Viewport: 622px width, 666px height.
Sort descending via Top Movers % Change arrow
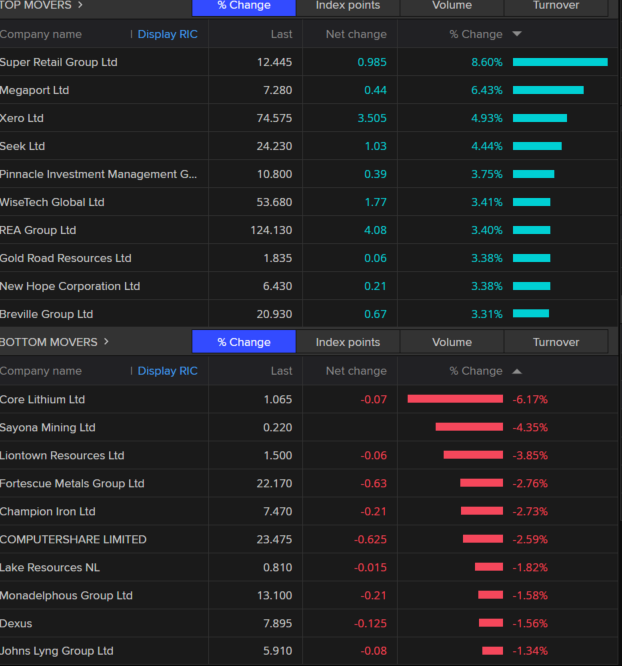pos(517,34)
